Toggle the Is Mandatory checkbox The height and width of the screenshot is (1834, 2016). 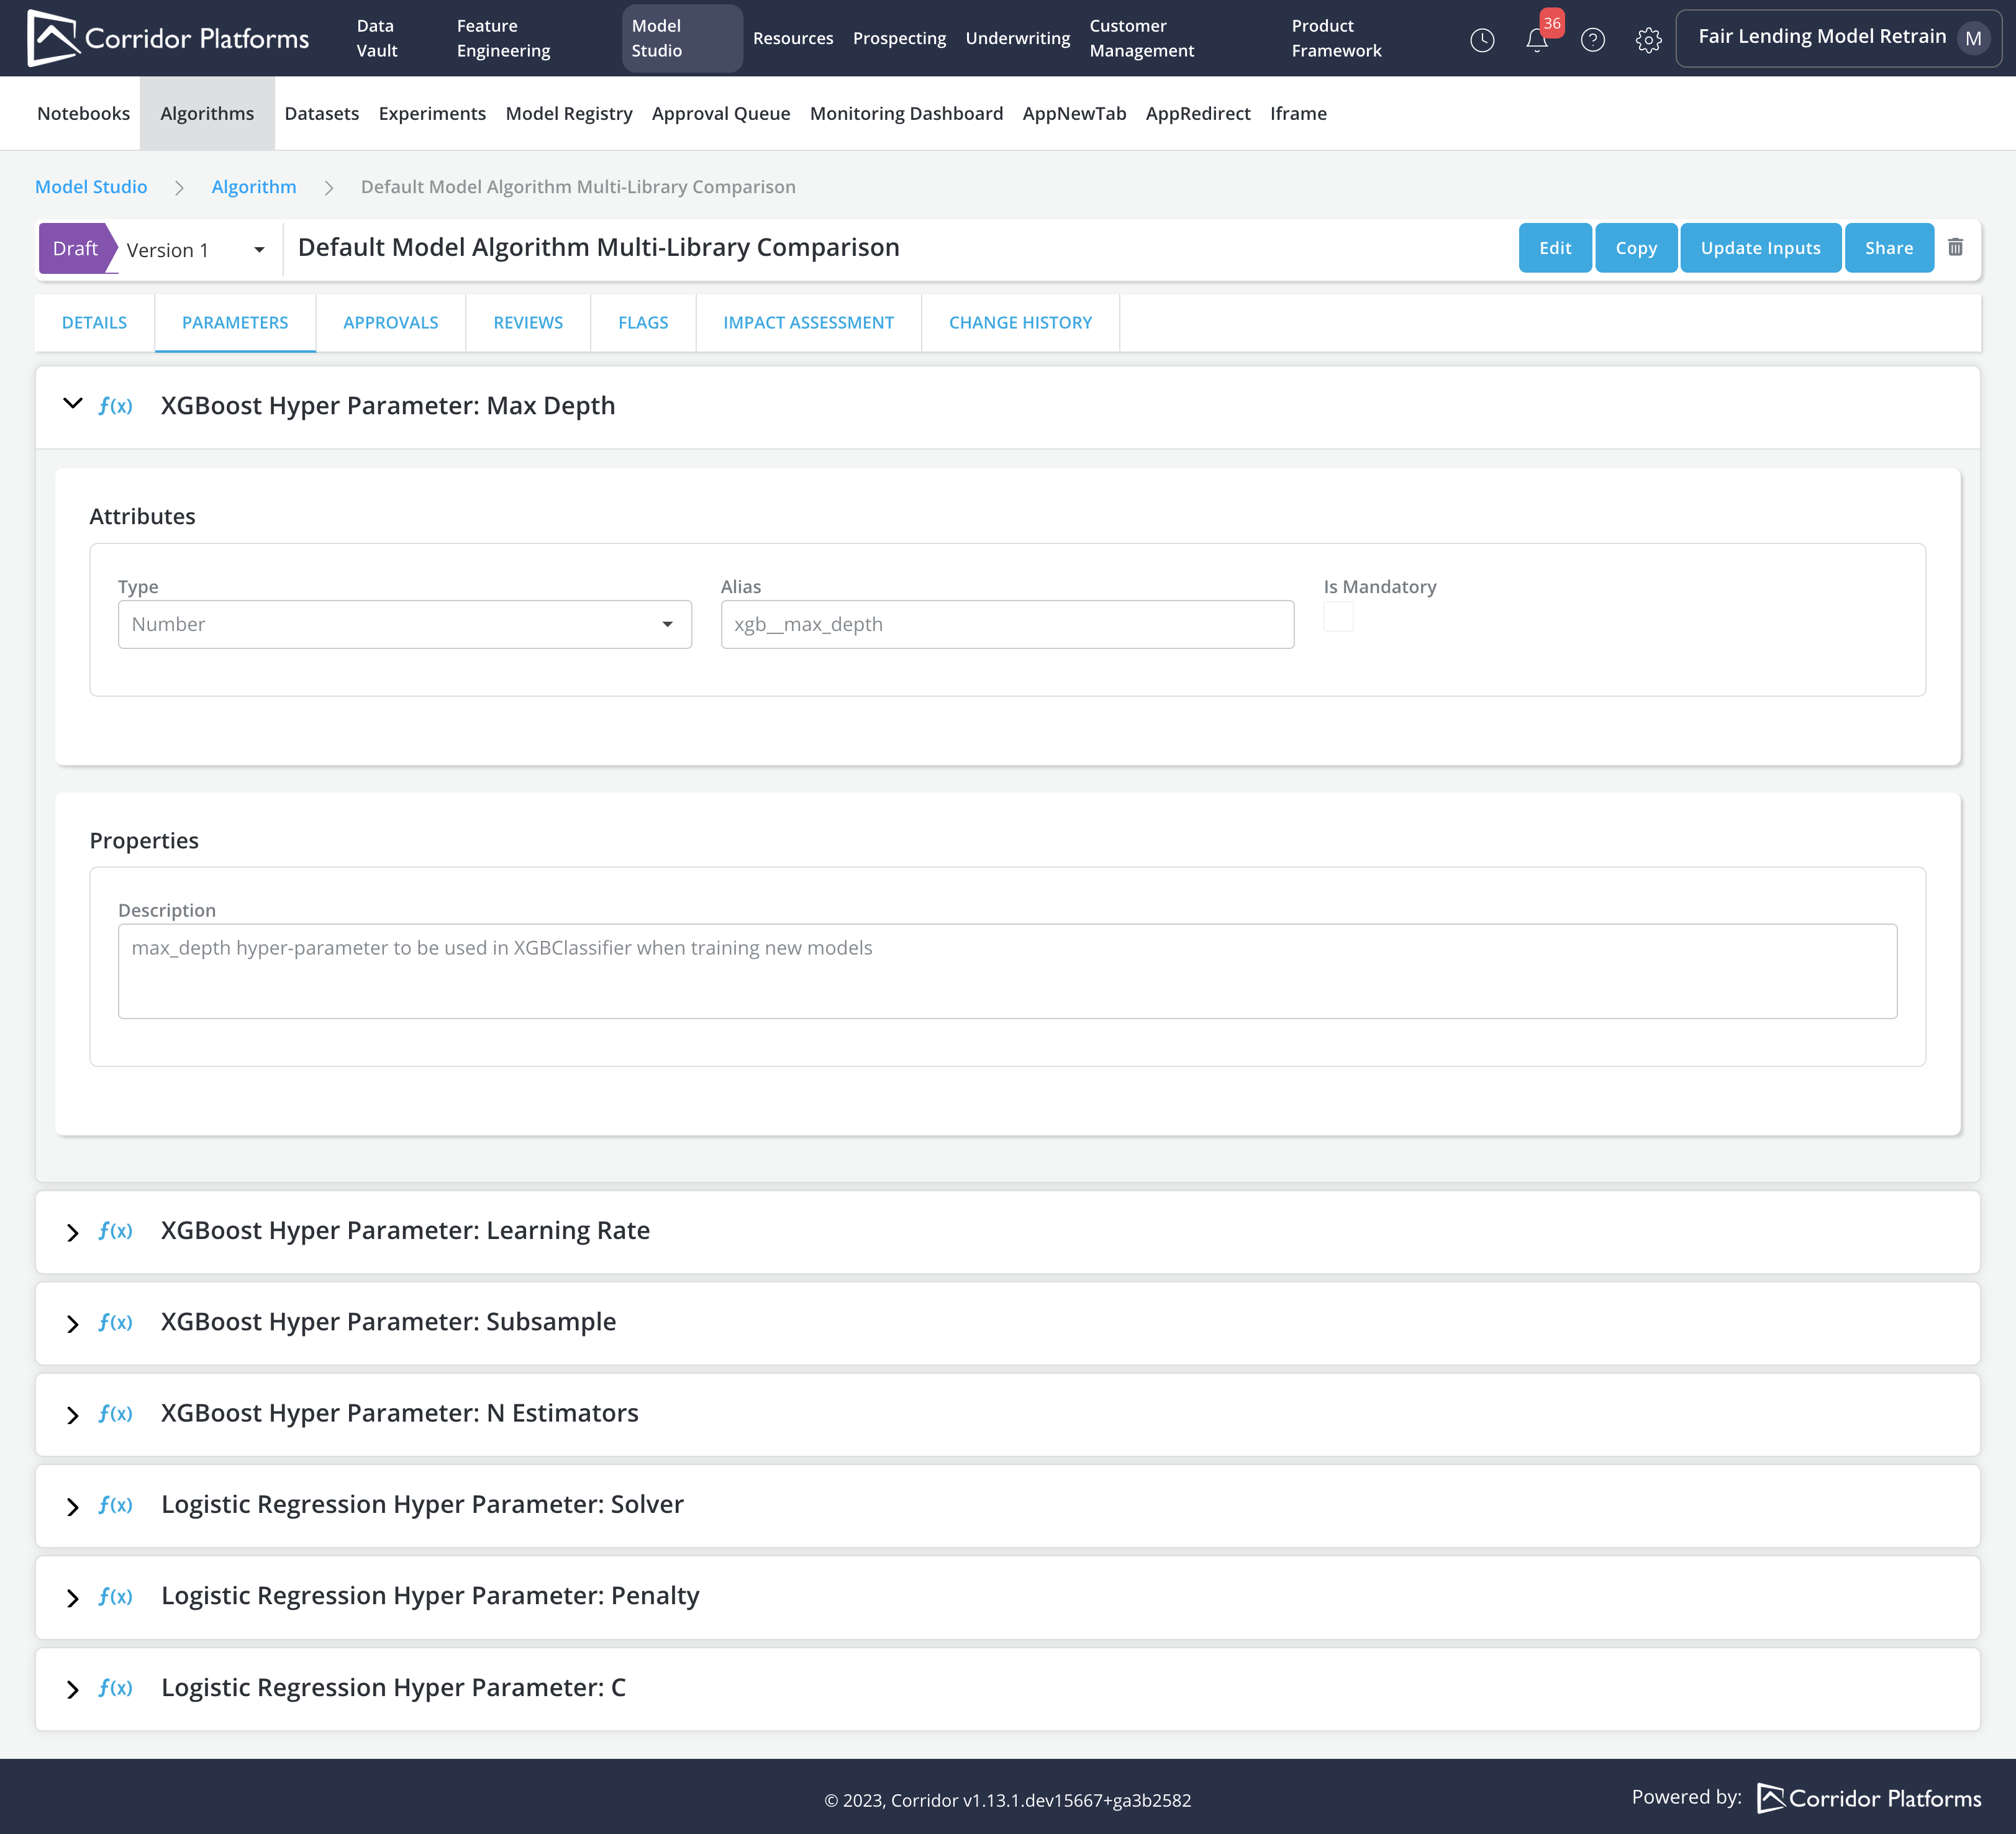point(1338,617)
